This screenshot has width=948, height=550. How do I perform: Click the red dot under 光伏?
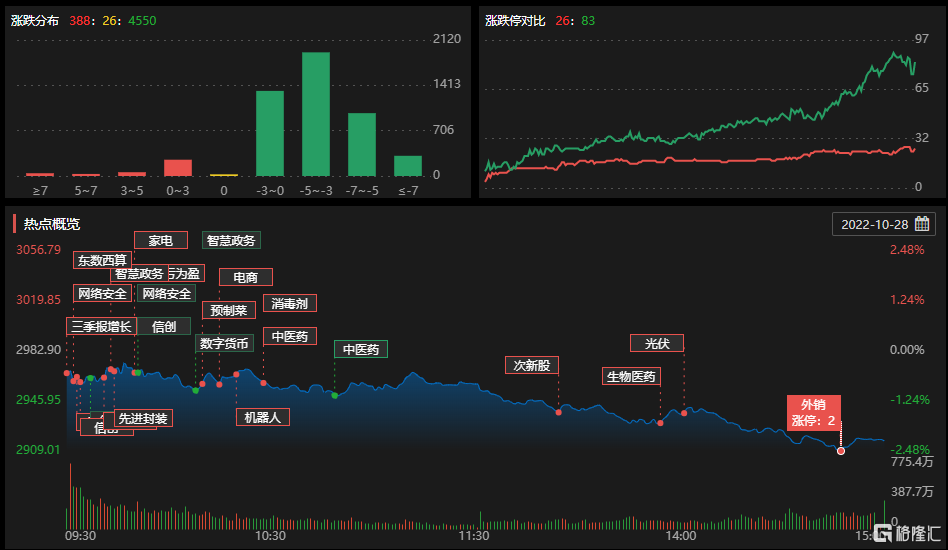tap(684, 413)
